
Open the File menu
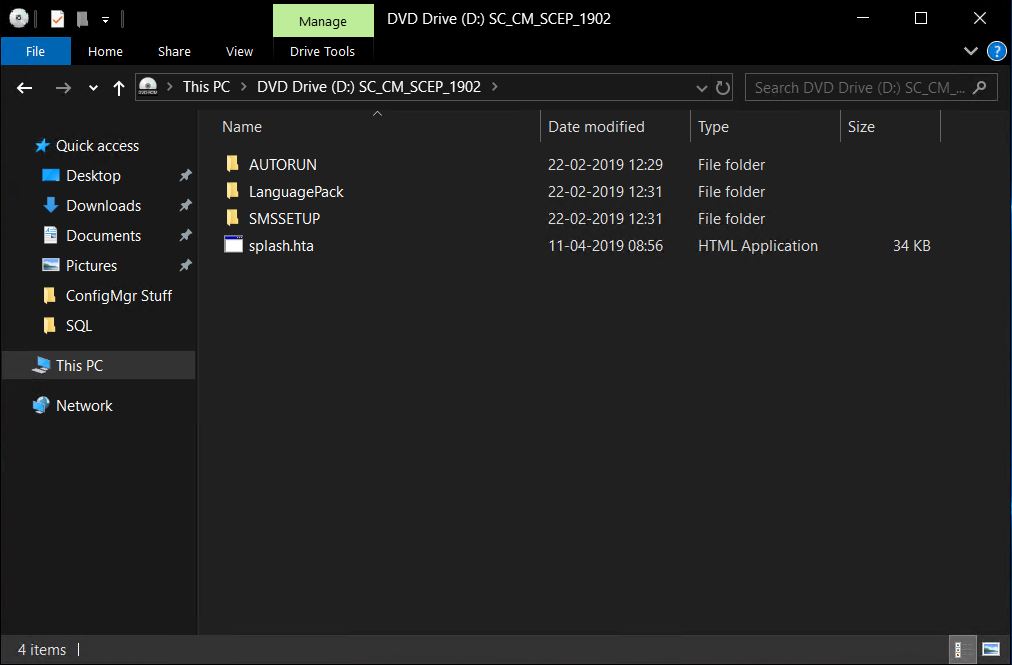(35, 51)
